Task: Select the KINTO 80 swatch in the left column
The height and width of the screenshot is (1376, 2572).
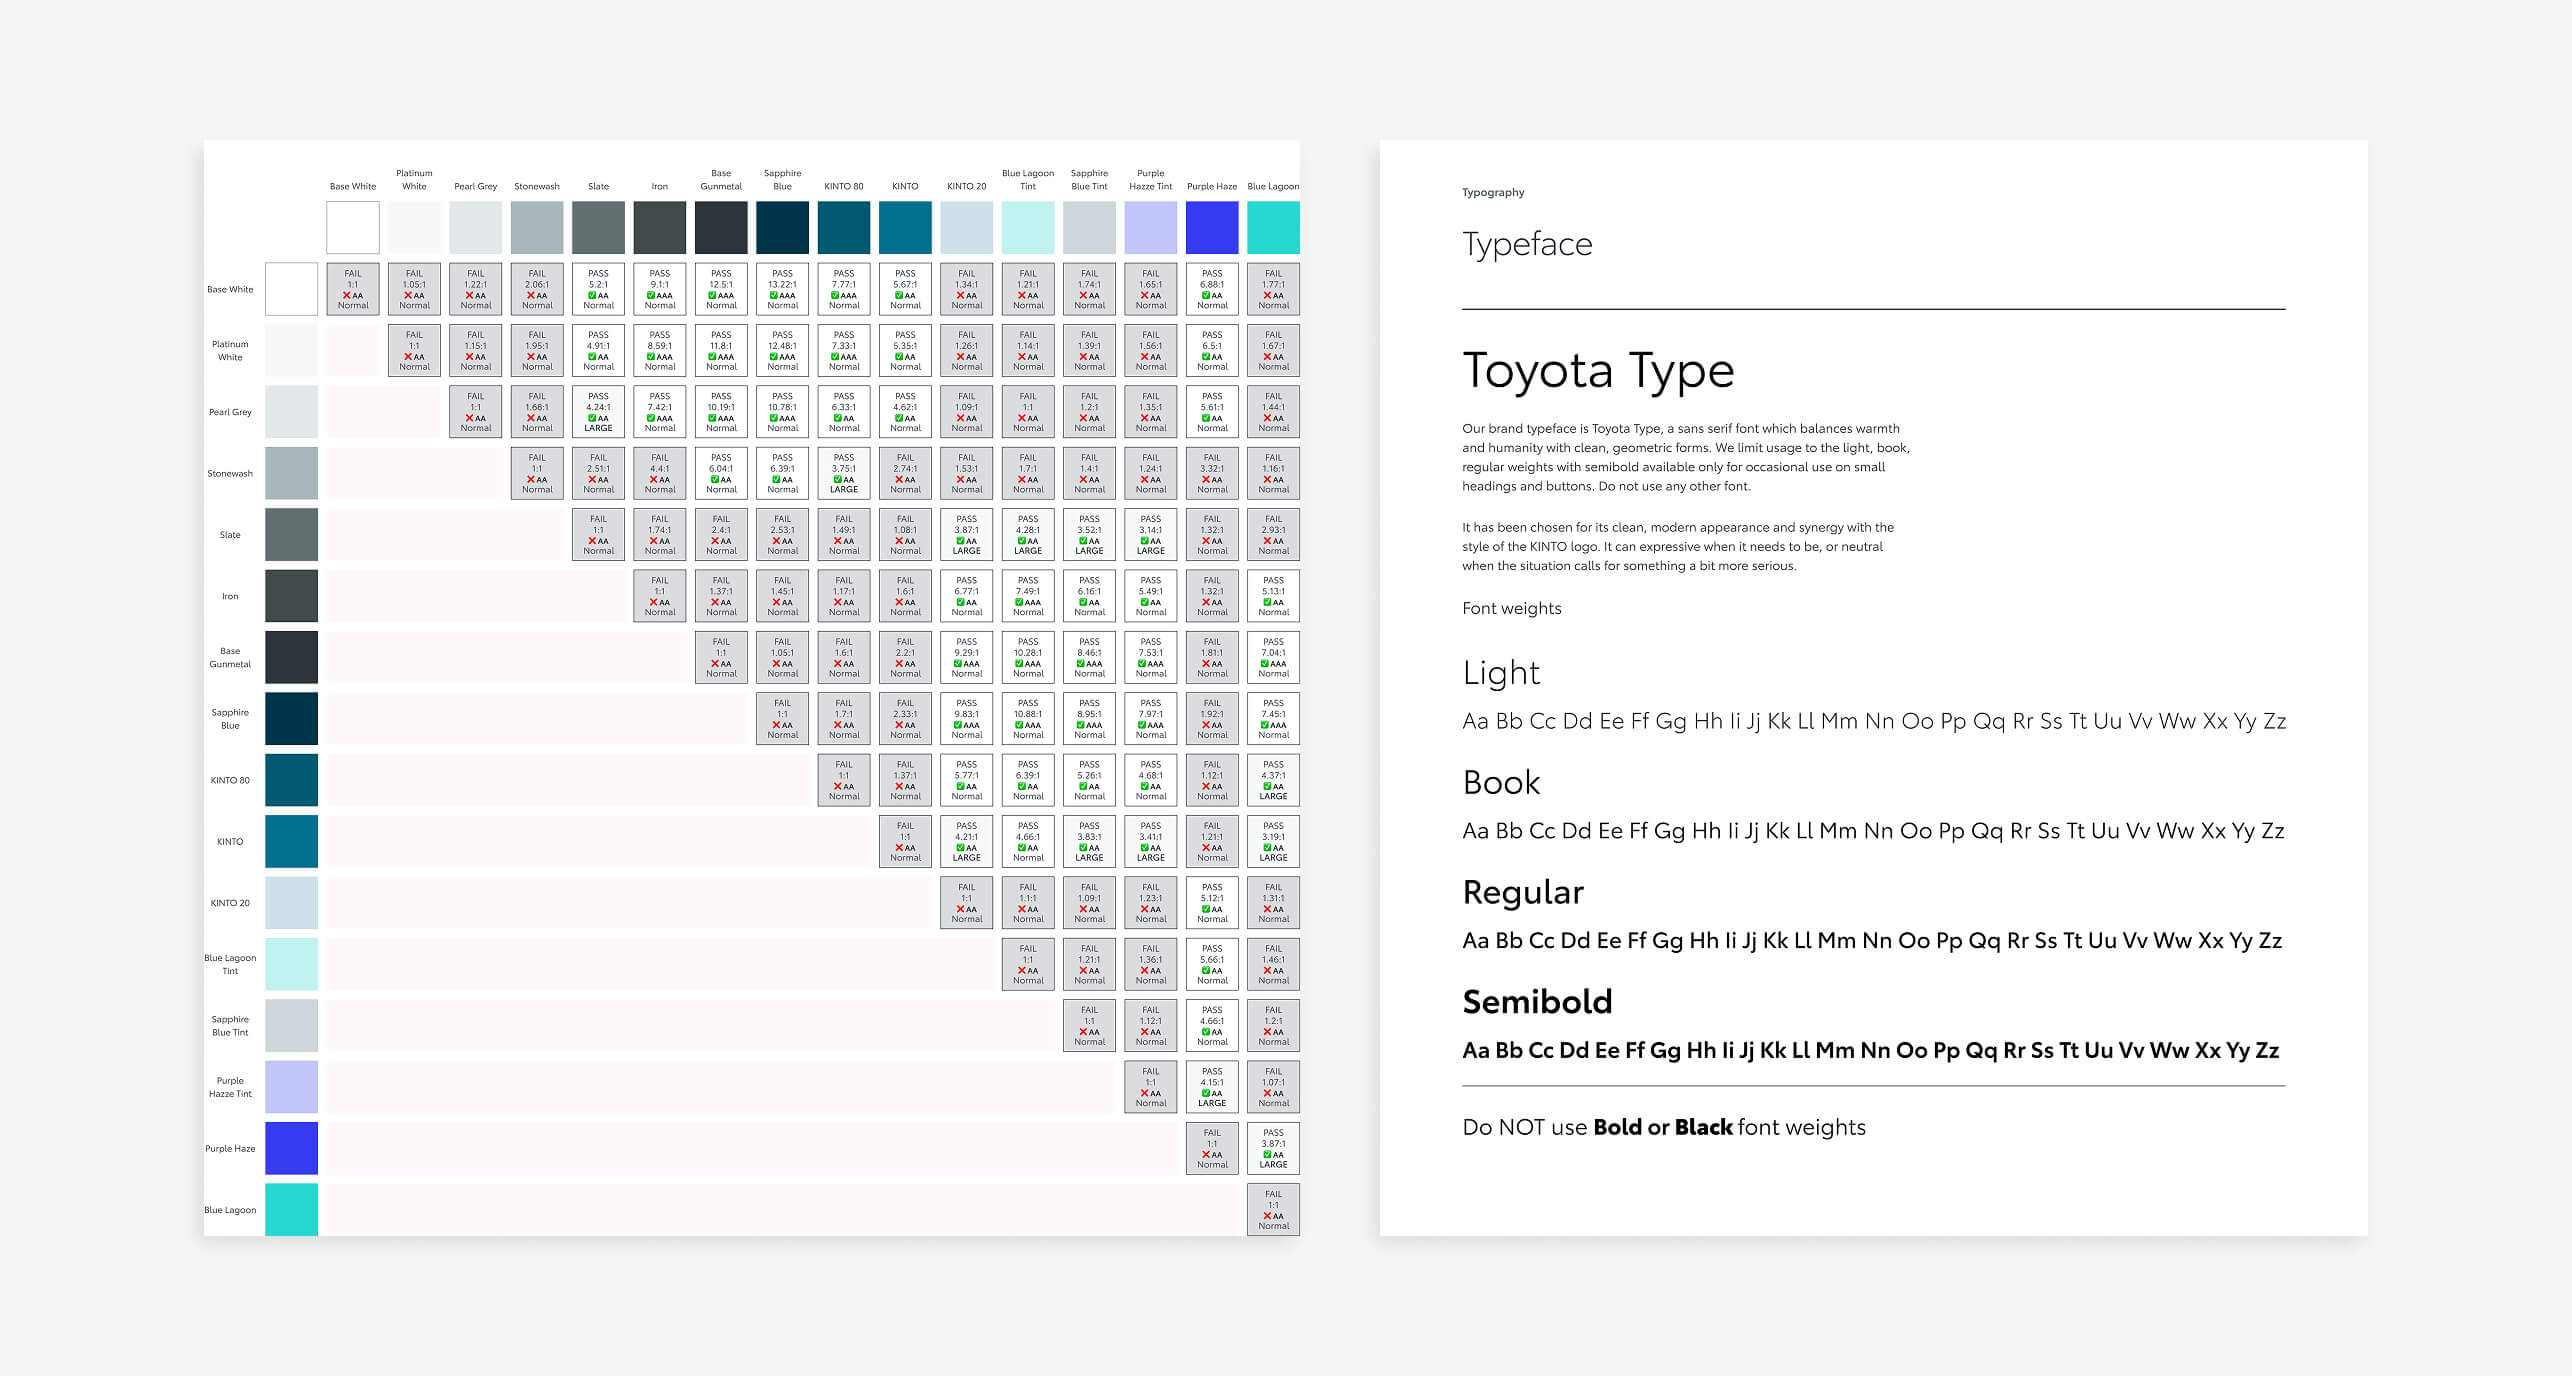Action: [291, 780]
